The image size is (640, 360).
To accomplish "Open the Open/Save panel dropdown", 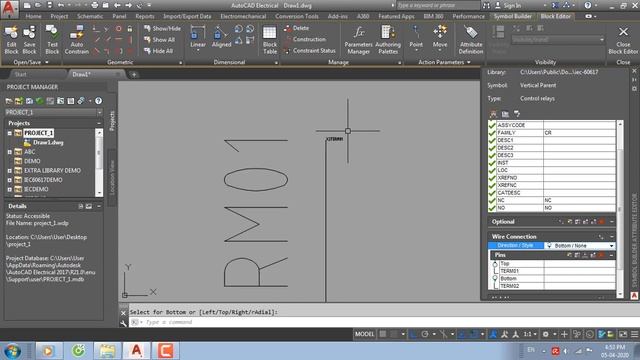I will pos(31,62).
